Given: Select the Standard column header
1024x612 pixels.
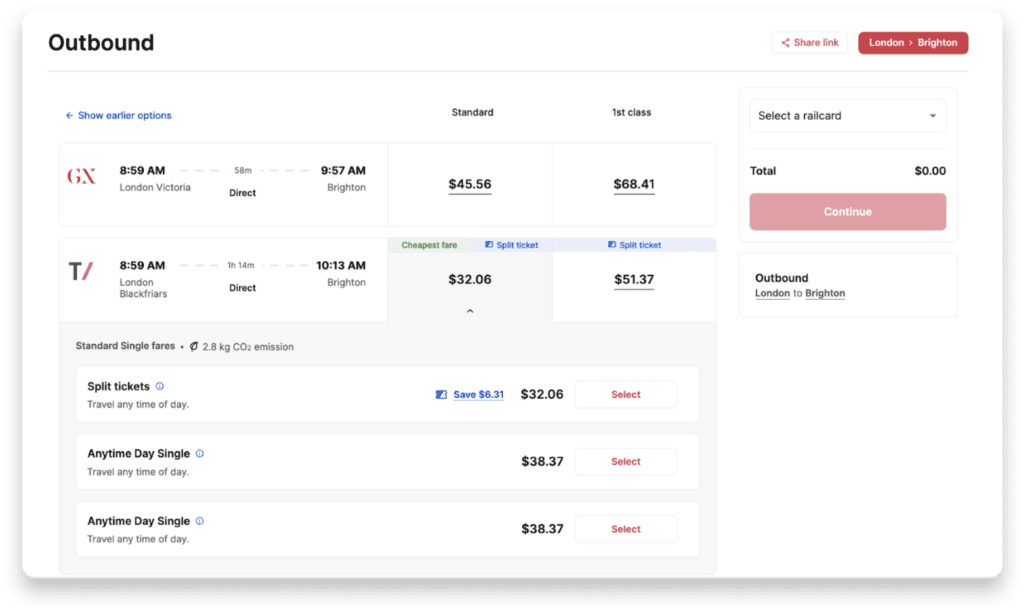Looking at the screenshot, I should pyautogui.click(x=472, y=112).
